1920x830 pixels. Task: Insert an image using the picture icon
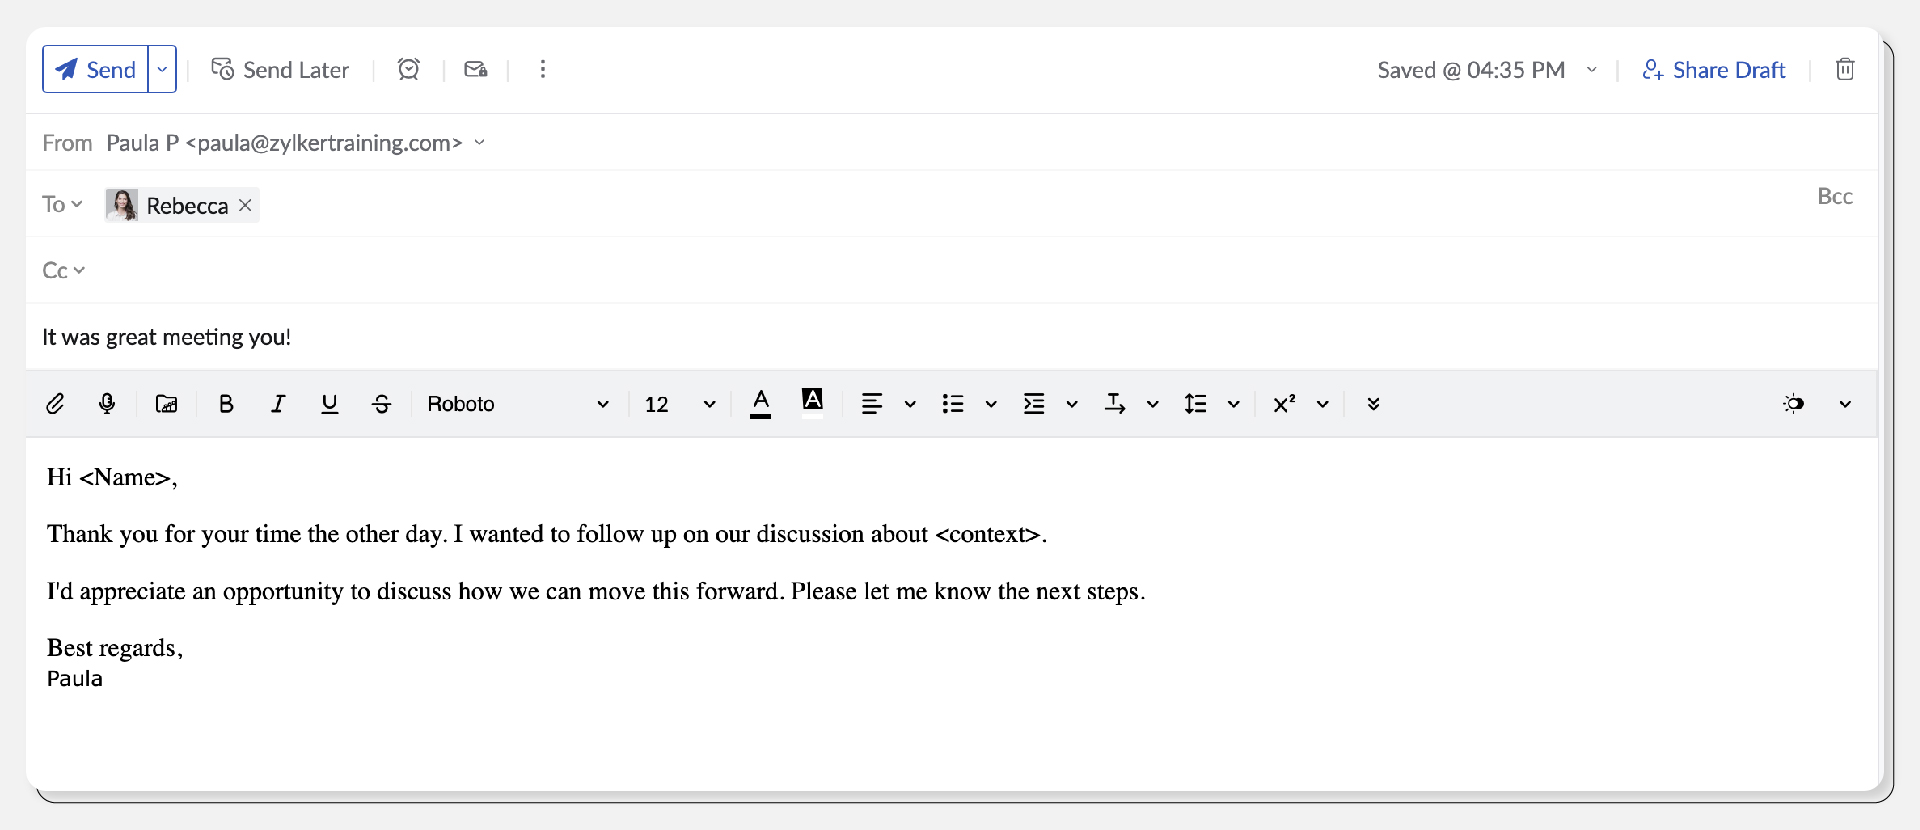tap(166, 404)
